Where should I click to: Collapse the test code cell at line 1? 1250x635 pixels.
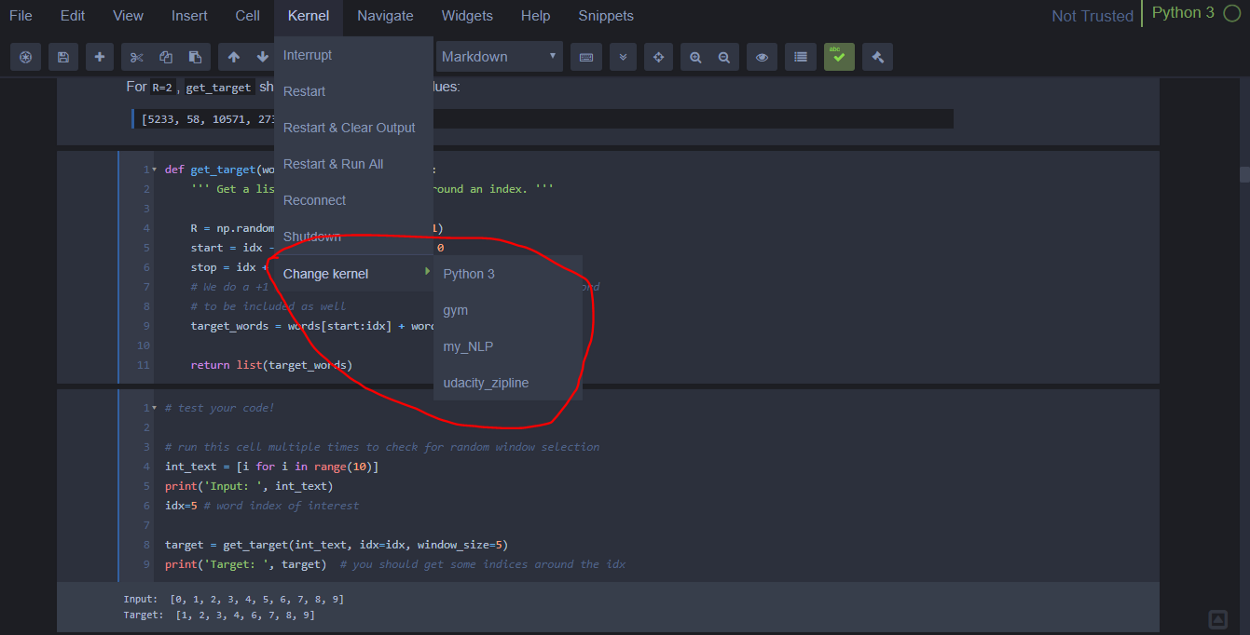(x=153, y=408)
